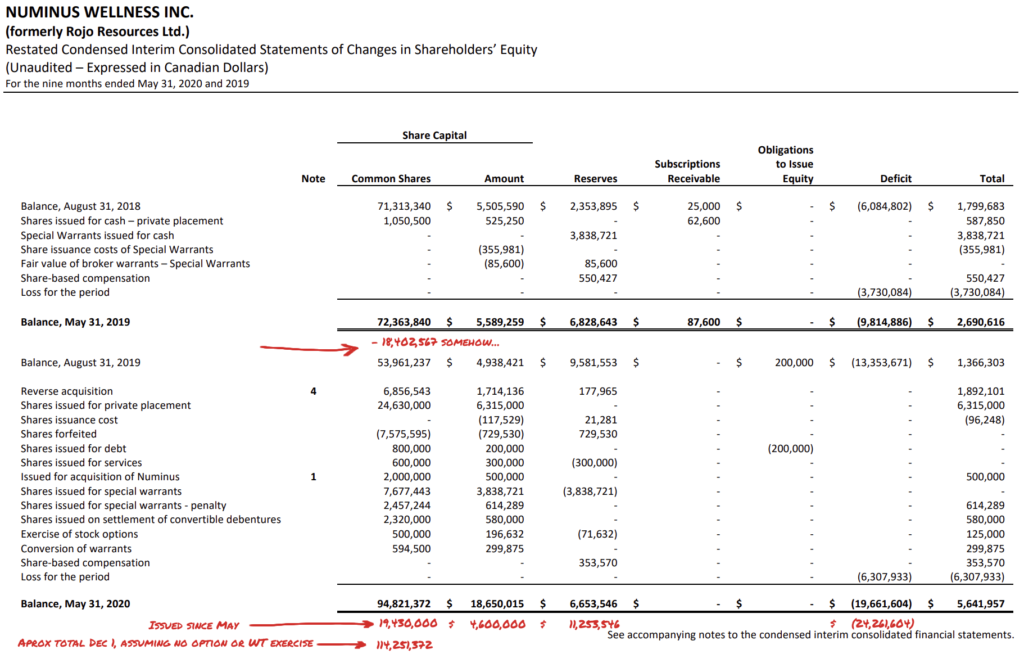This screenshot has height=654, width=1024.
Task: Click the red '(24,261,604)' deficit annotation
Action: click(878, 625)
